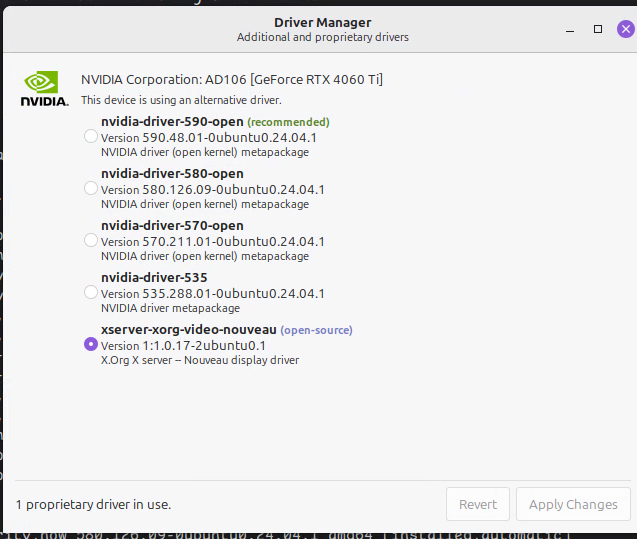
Task: Click the Revert button
Action: [x=478, y=504]
